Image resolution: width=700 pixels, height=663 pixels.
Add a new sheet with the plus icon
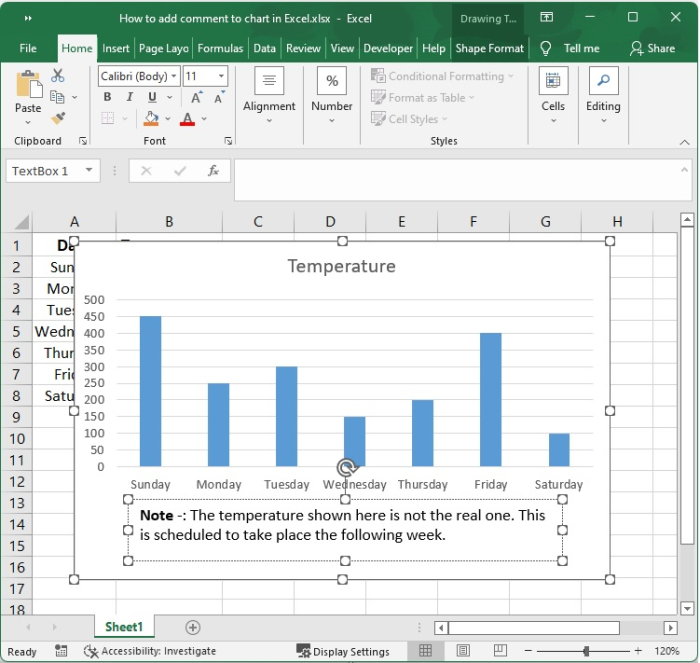pyautogui.click(x=193, y=627)
